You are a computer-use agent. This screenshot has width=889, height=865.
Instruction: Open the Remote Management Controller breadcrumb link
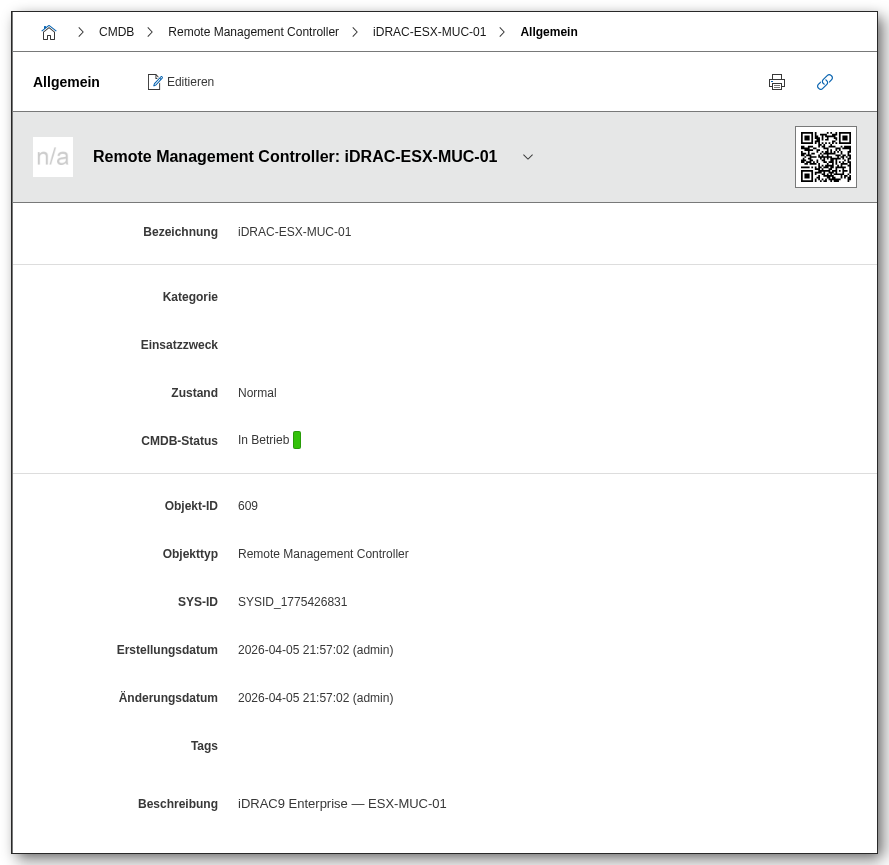[253, 31]
